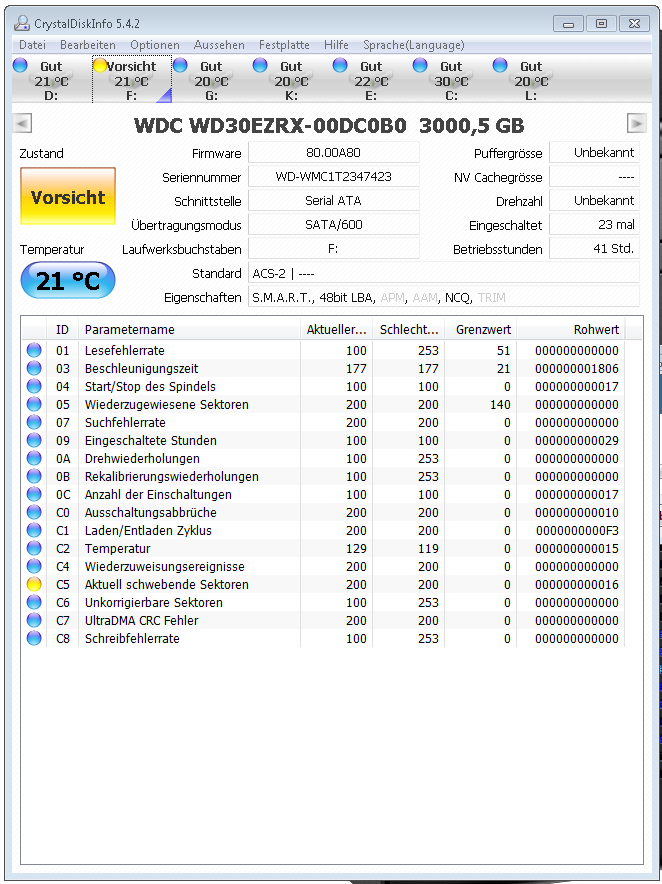Click status icon for Temperatur attribute row

[x=34, y=549]
